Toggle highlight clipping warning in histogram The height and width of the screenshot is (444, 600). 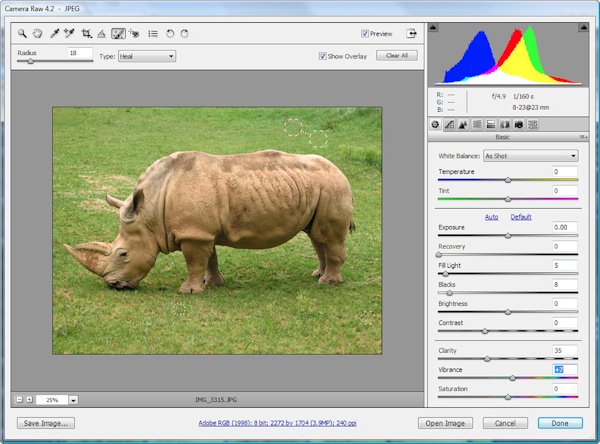tap(584, 27)
